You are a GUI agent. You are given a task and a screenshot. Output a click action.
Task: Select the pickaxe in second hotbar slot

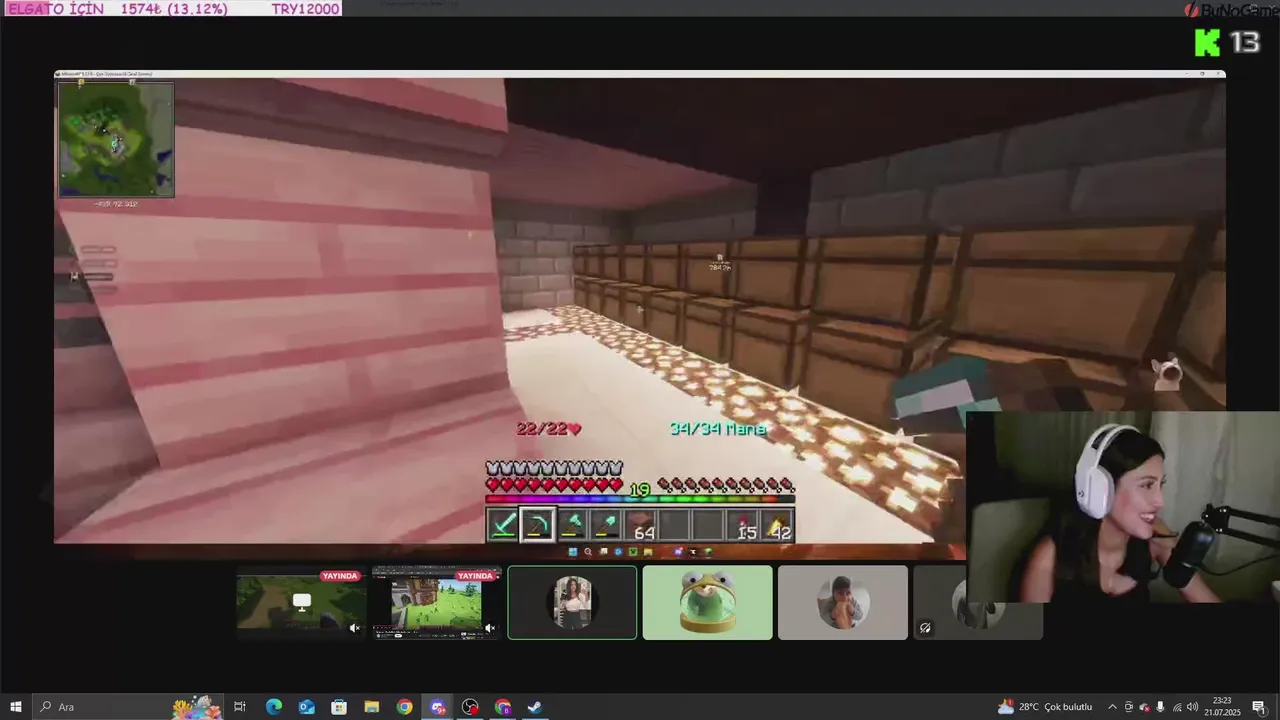click(x=537, y=525)
